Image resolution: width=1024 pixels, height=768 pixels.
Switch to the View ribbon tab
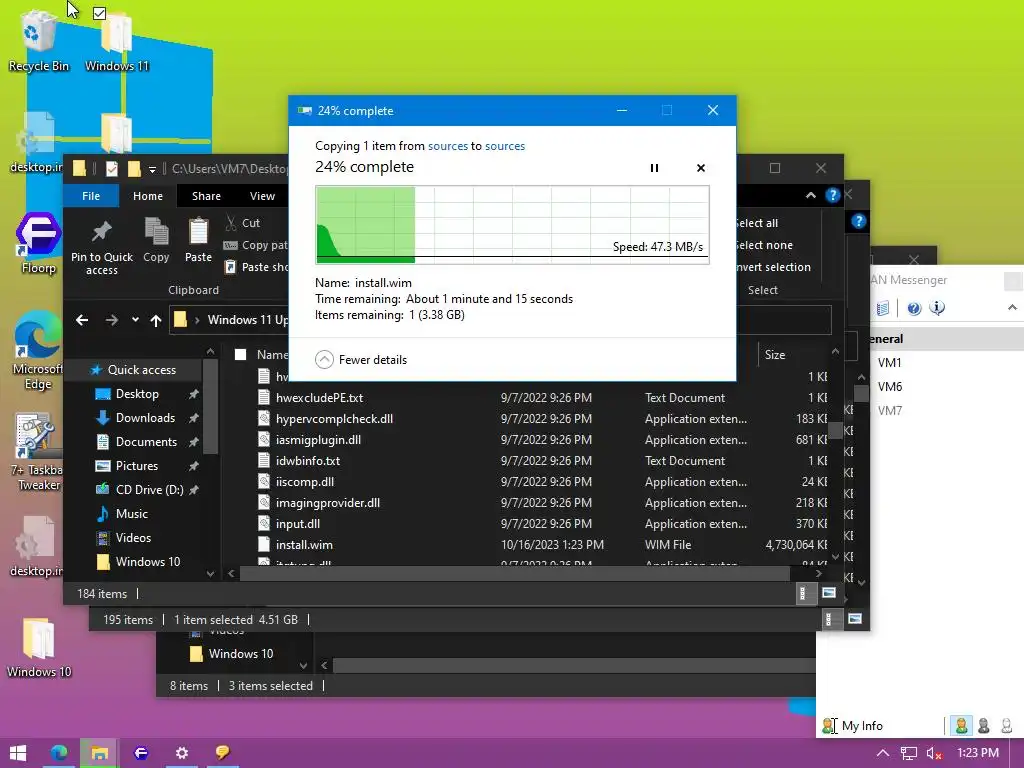tap(262, 196)
